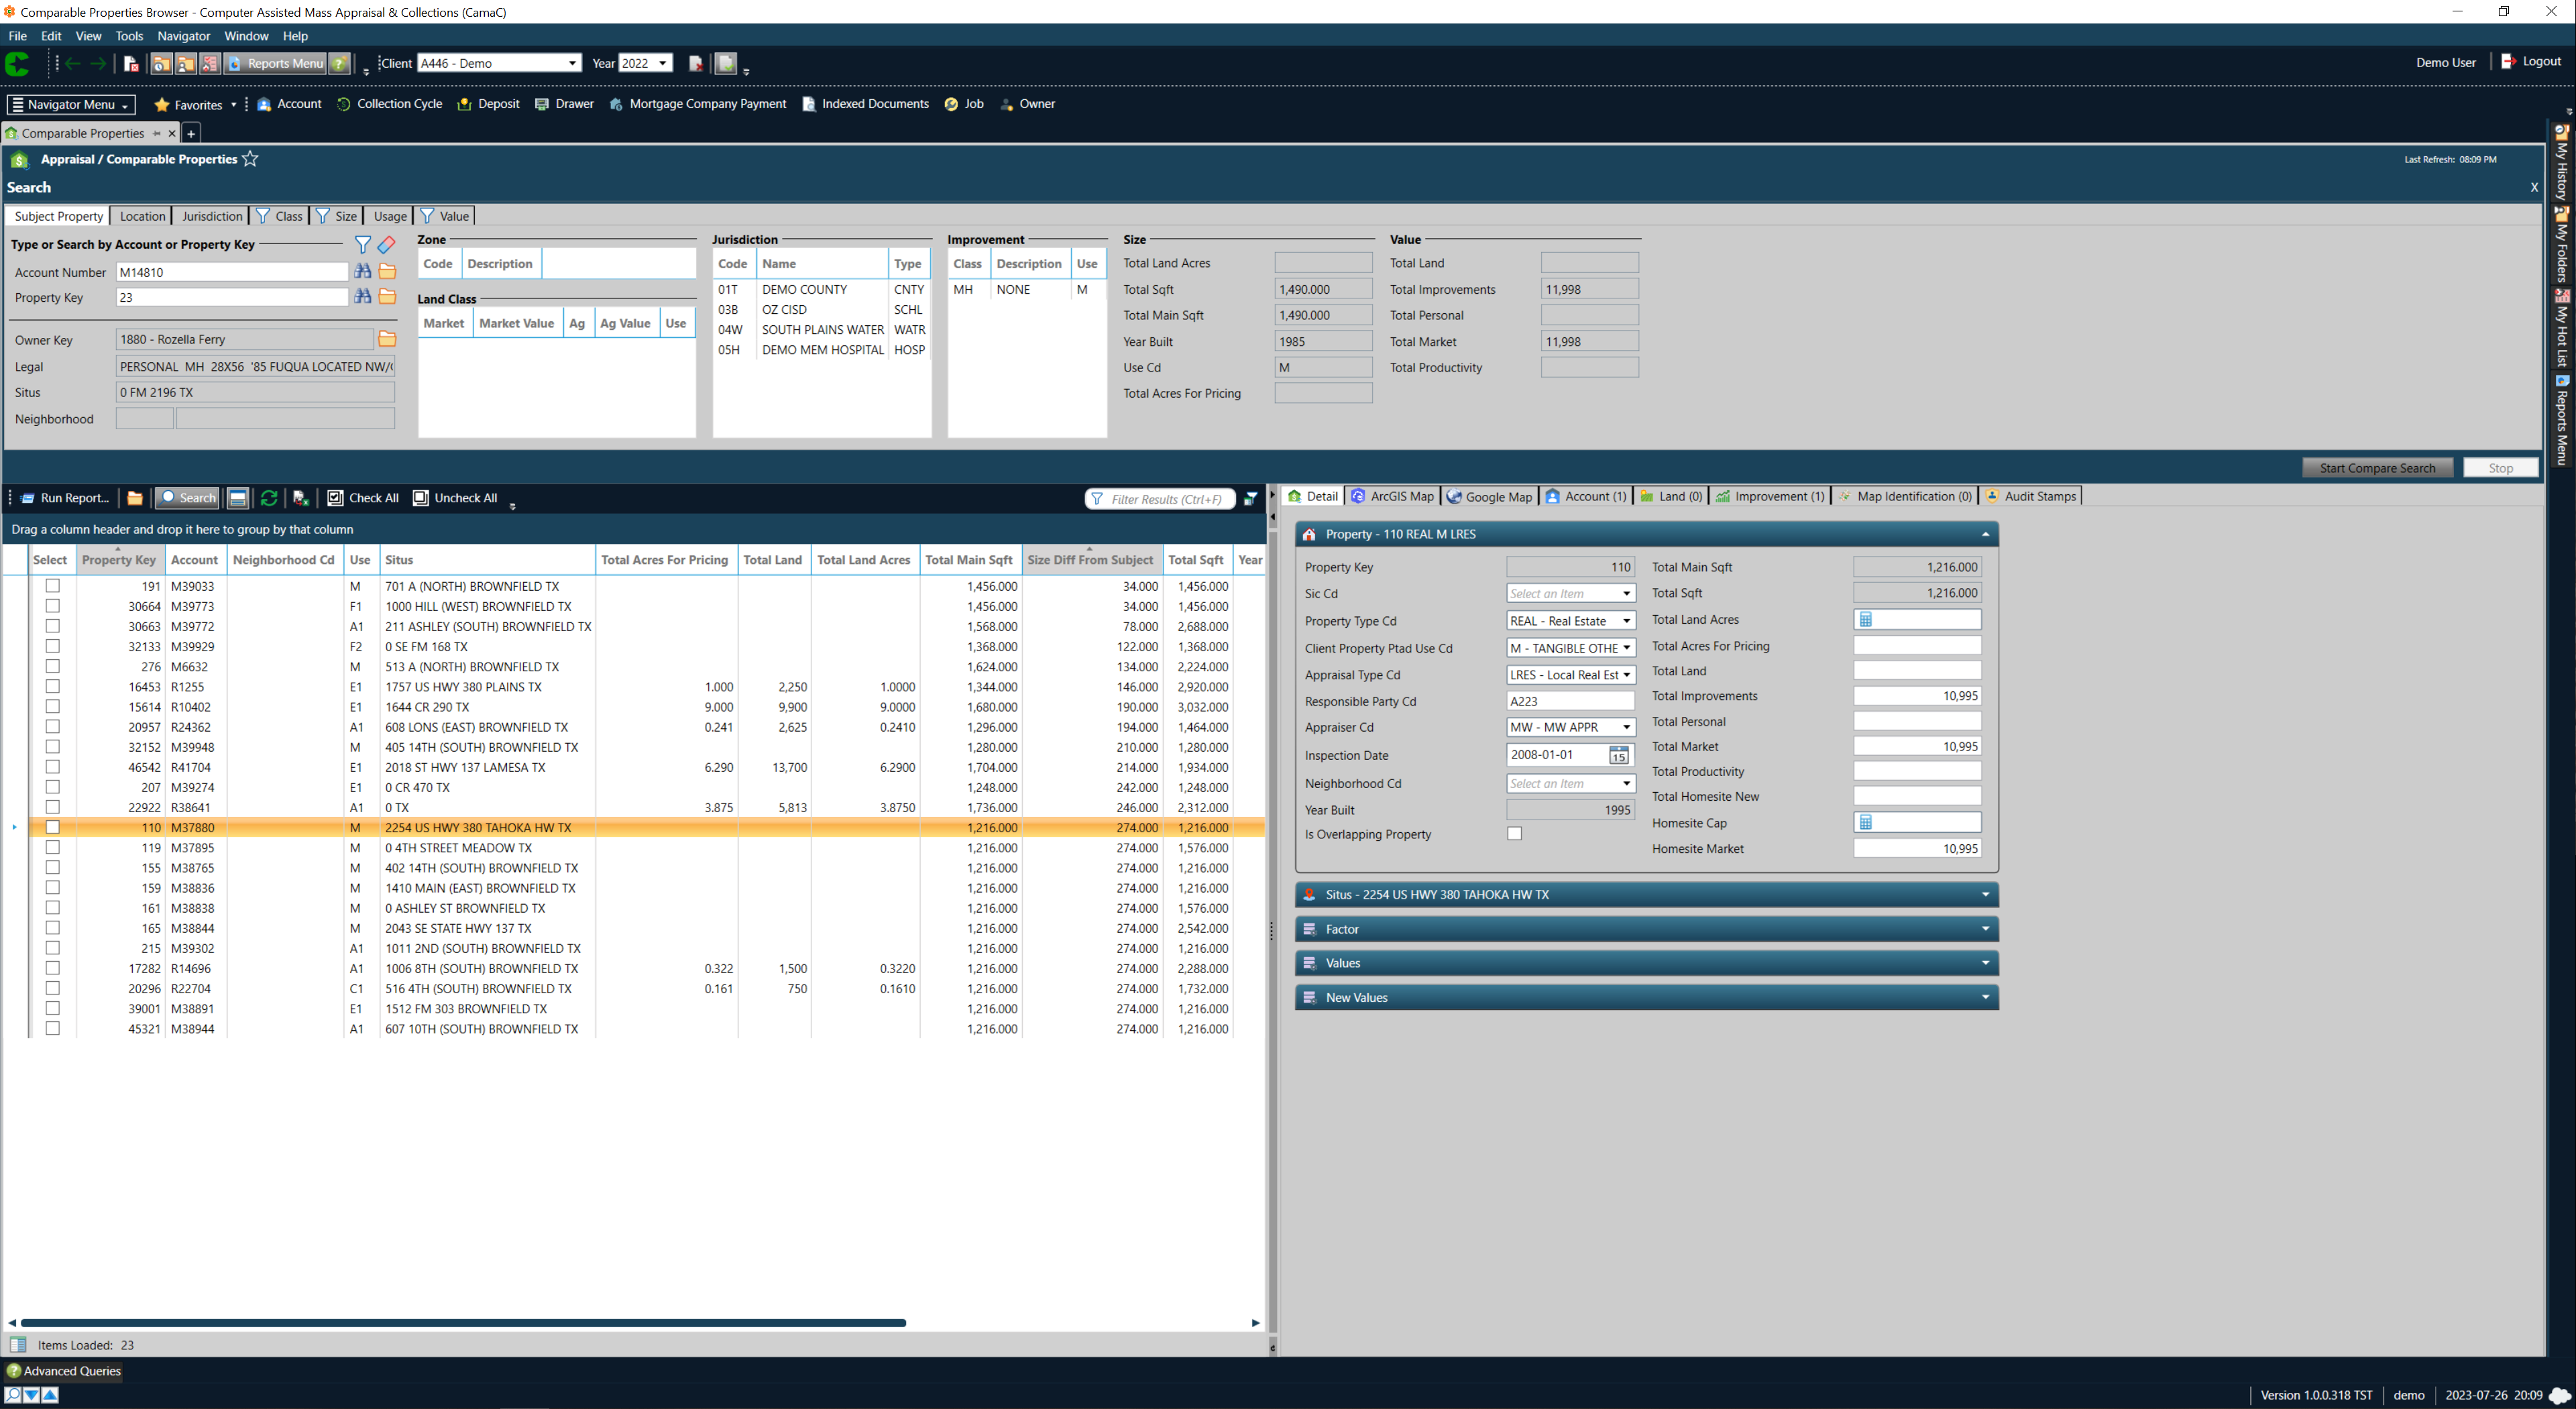Open the Tools menu
The image size is (2576, 1409).
click(129, 36)
